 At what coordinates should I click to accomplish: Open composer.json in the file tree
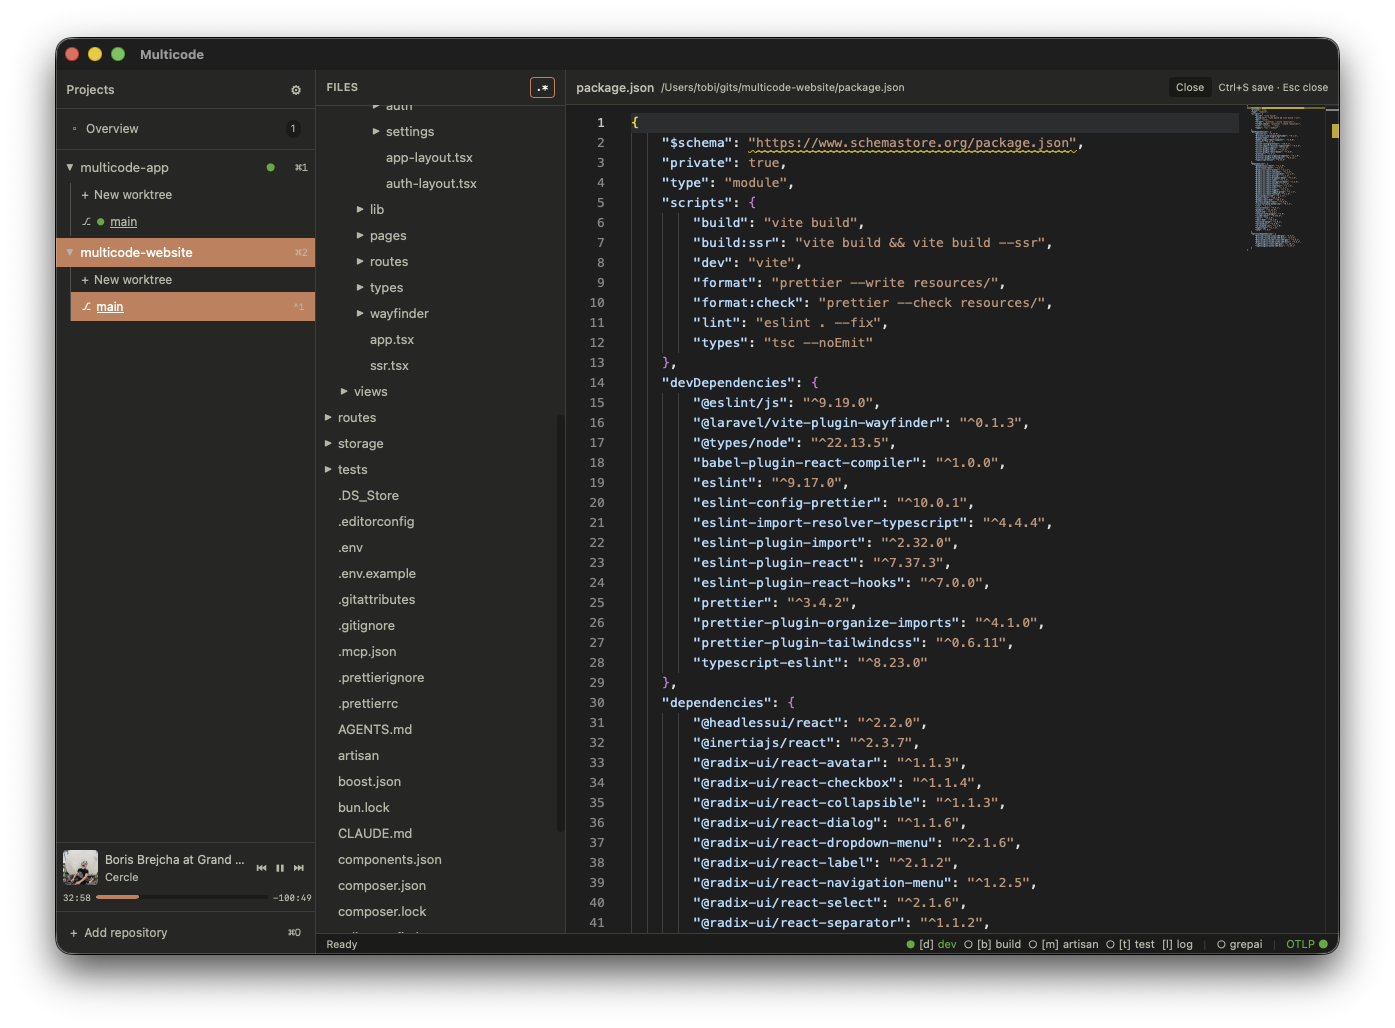tap(382, 886)
